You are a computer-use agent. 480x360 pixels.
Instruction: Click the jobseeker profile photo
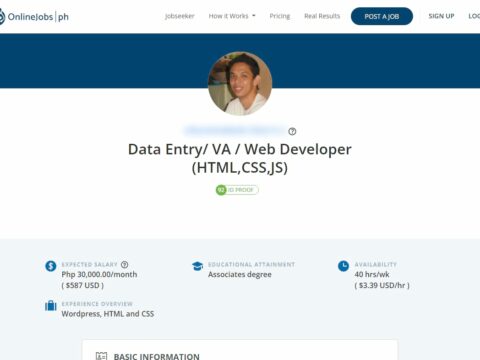tap(240, 83)
